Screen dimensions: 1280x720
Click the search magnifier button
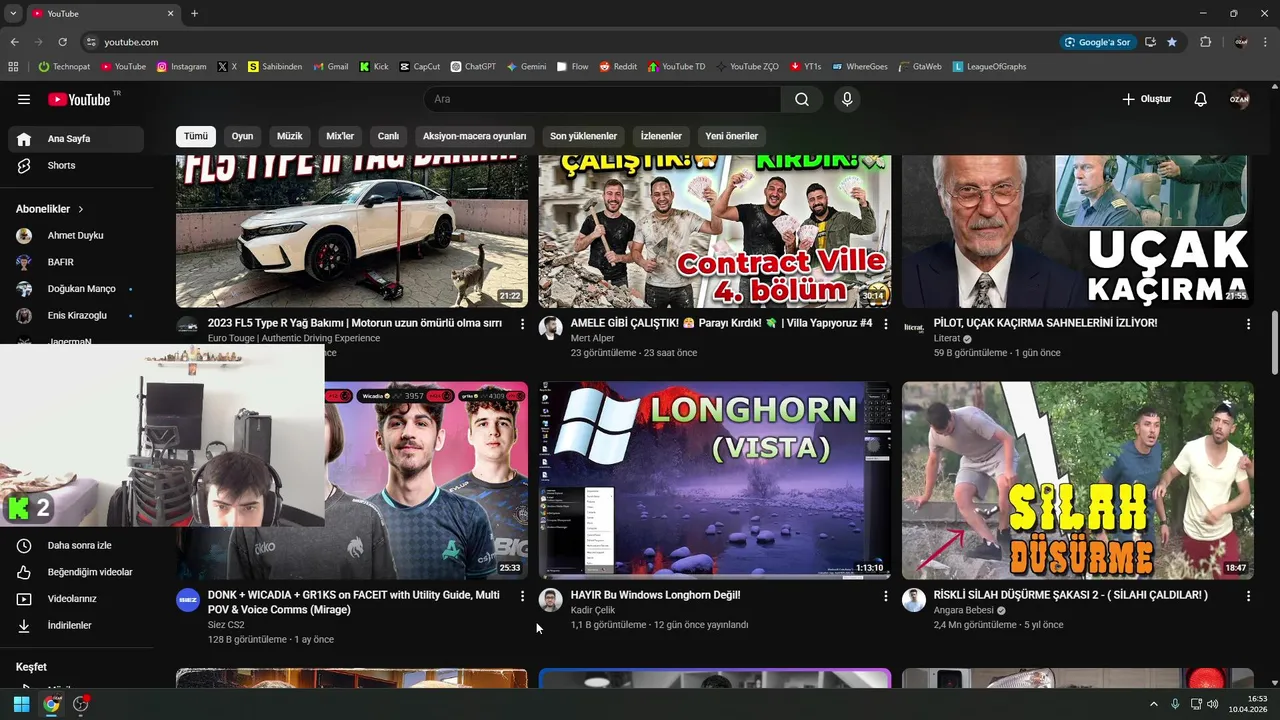(x=802, y=99)
